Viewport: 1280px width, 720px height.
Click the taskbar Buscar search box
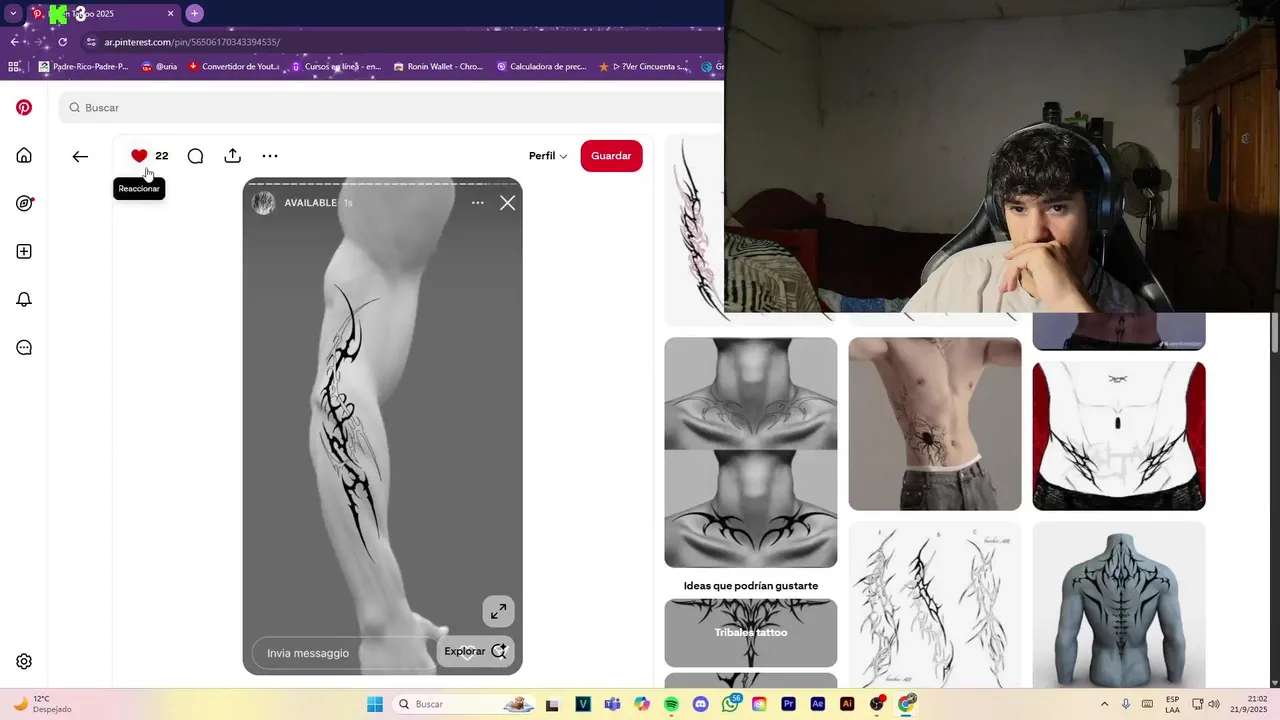point(465,704)
